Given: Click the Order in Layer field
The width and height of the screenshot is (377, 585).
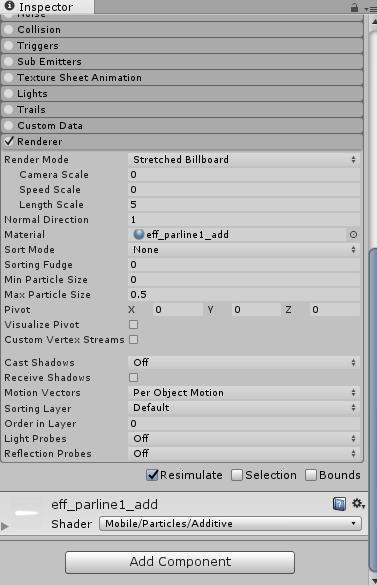Looking at the screenshot, I should coord(244,423).
